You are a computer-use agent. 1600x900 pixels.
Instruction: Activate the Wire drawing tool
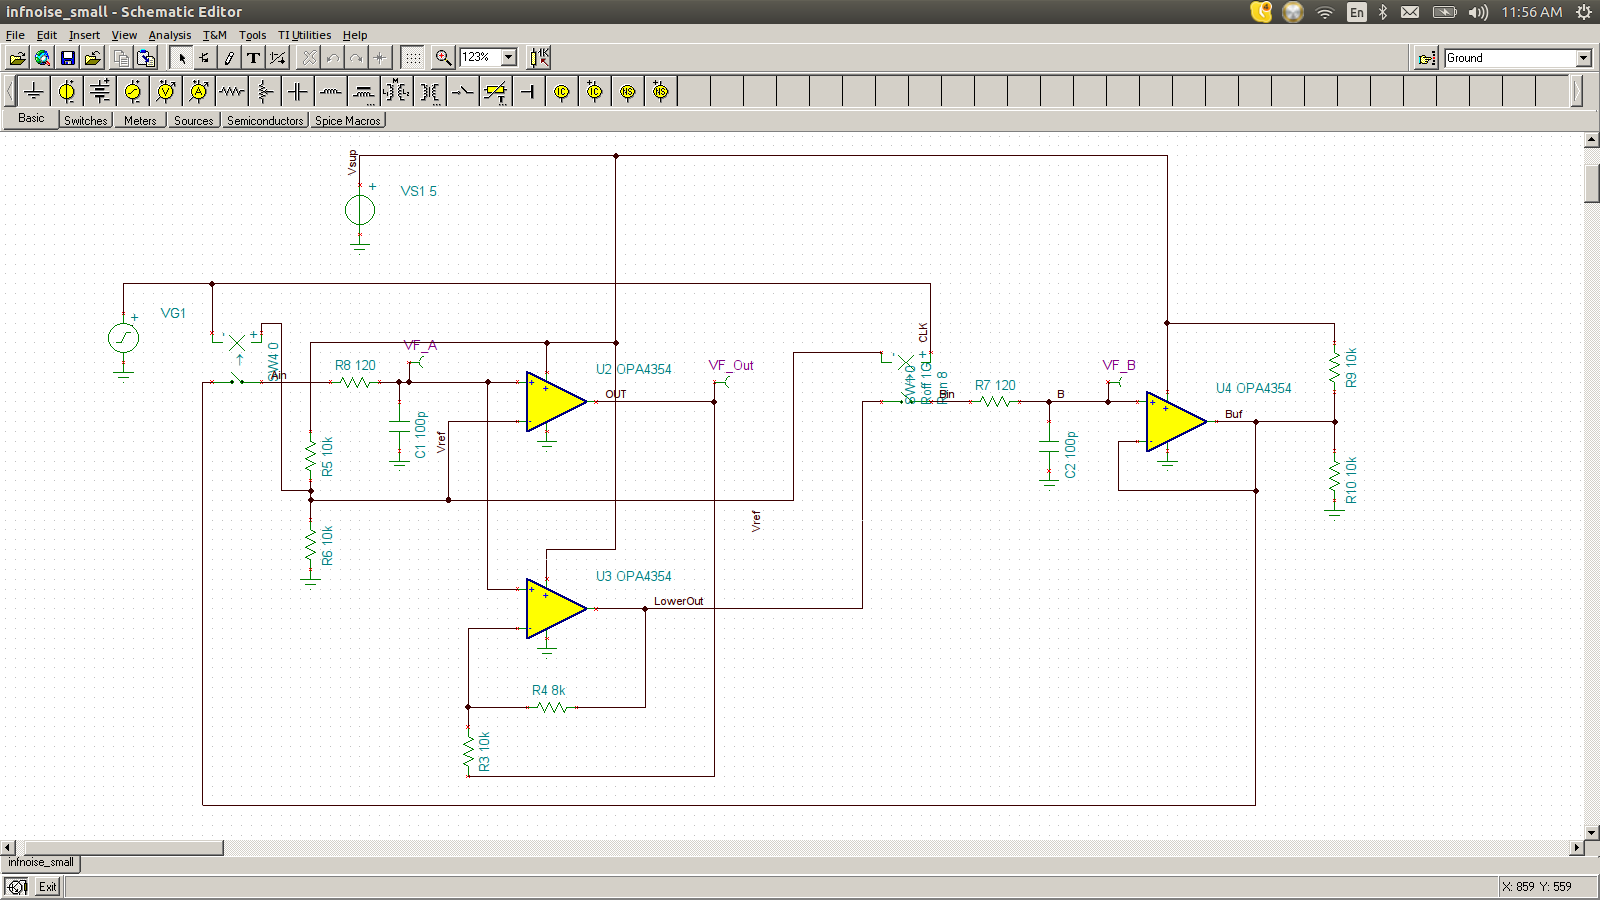tap(203, 58)
